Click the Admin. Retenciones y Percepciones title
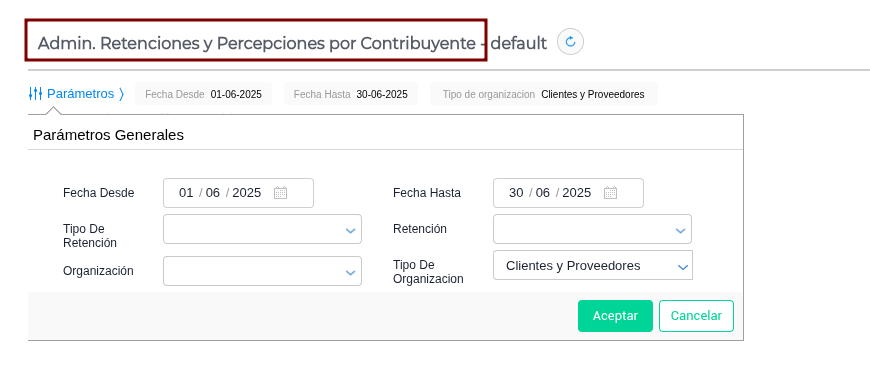The height and width of the screenshot is (385, 870). coord(256,43)
